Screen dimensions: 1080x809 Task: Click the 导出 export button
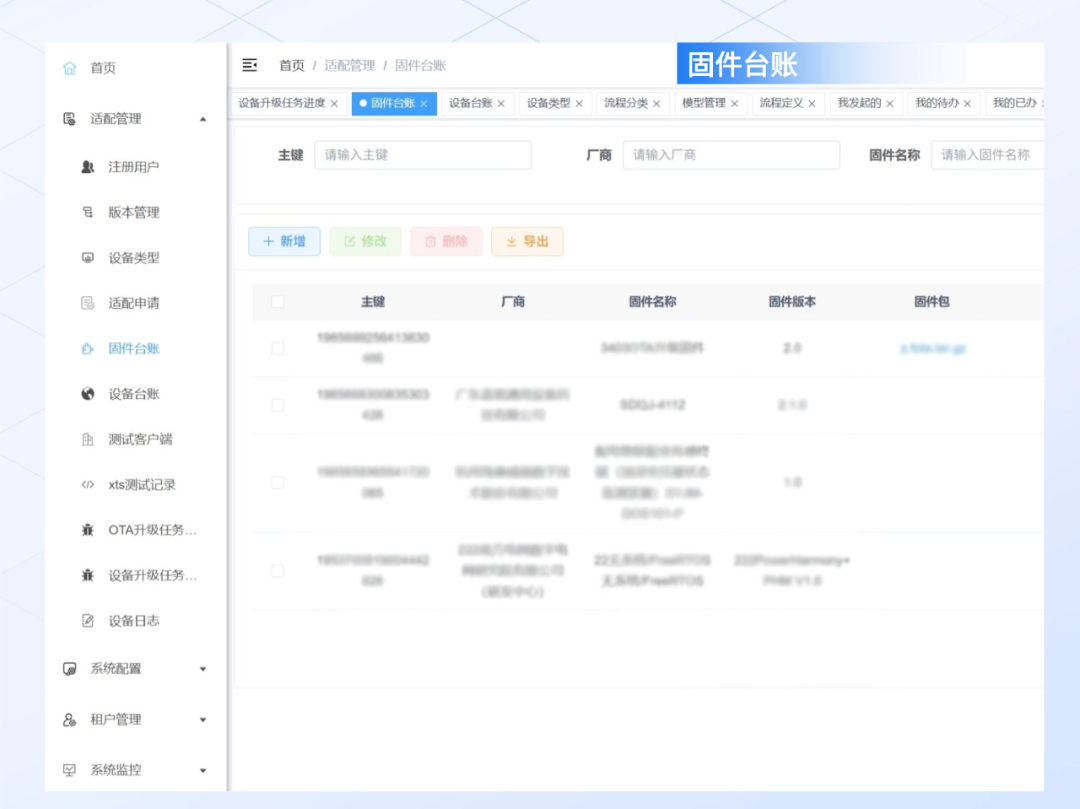[527, 241]
